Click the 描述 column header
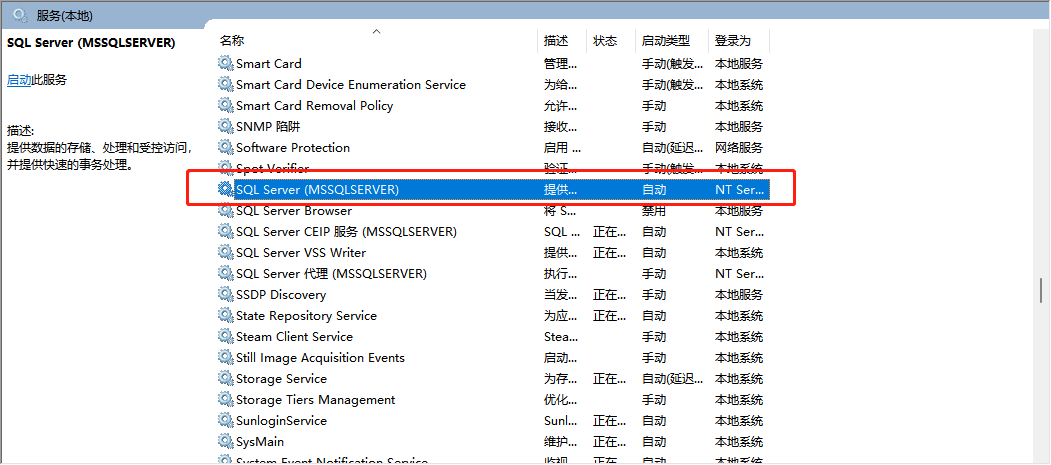The image size is (1051, 465). tap(556, 41)
